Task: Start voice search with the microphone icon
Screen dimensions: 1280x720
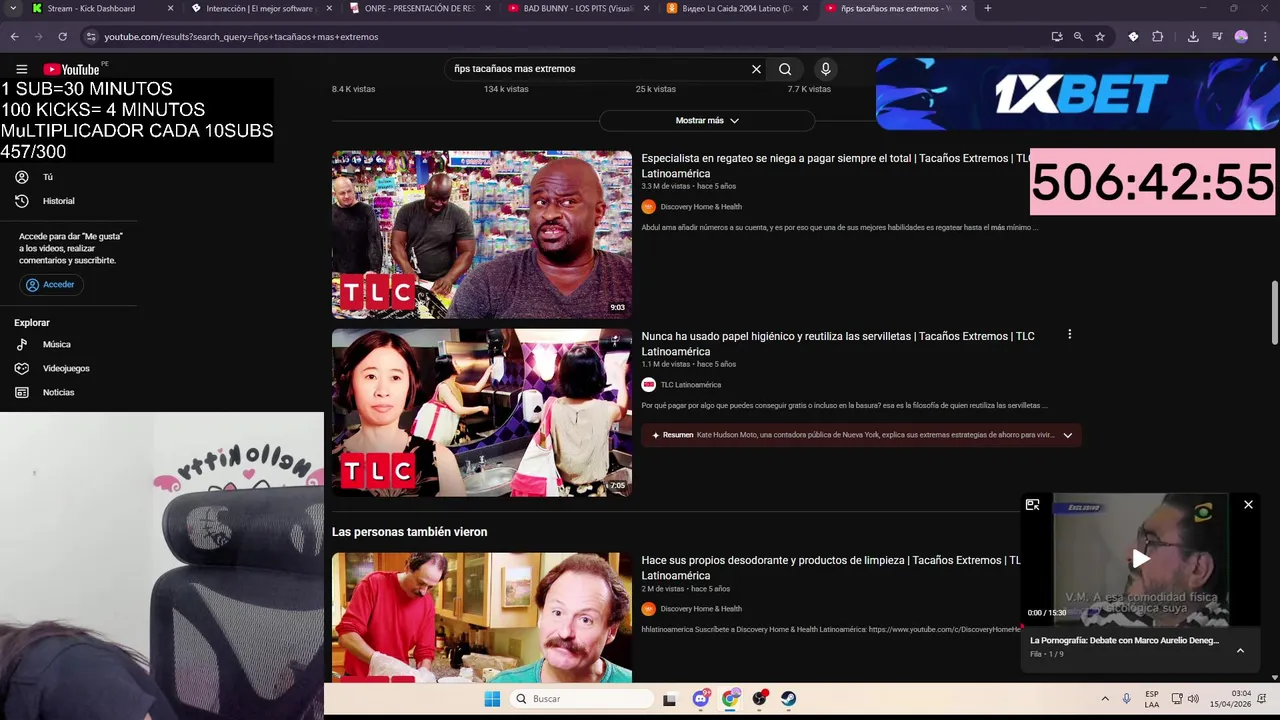Action: 825,69
